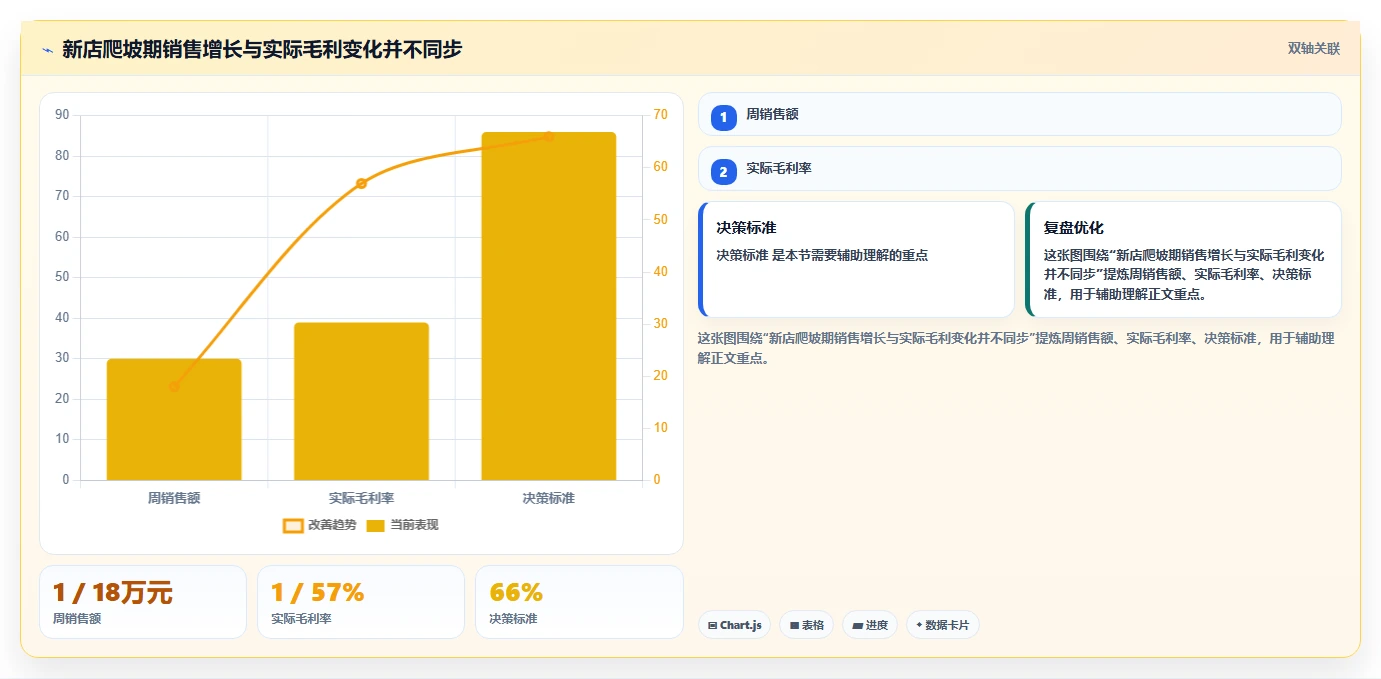1381x679 pixels.
Task: Click the text 决策标准 是本节需要辅助理解的重点
Action: click(x=822, y=255)
